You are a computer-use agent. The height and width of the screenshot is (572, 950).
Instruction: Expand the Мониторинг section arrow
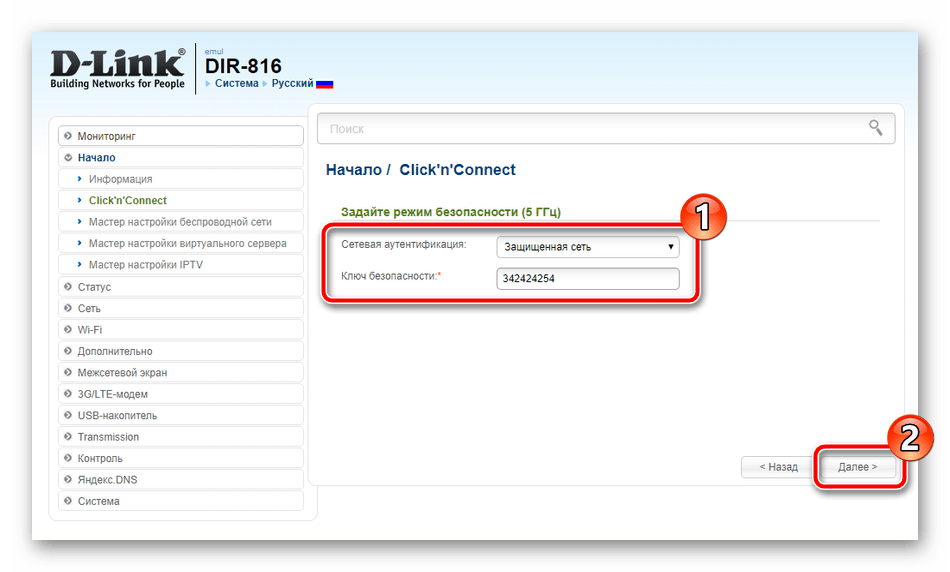(x=68, y=136)
